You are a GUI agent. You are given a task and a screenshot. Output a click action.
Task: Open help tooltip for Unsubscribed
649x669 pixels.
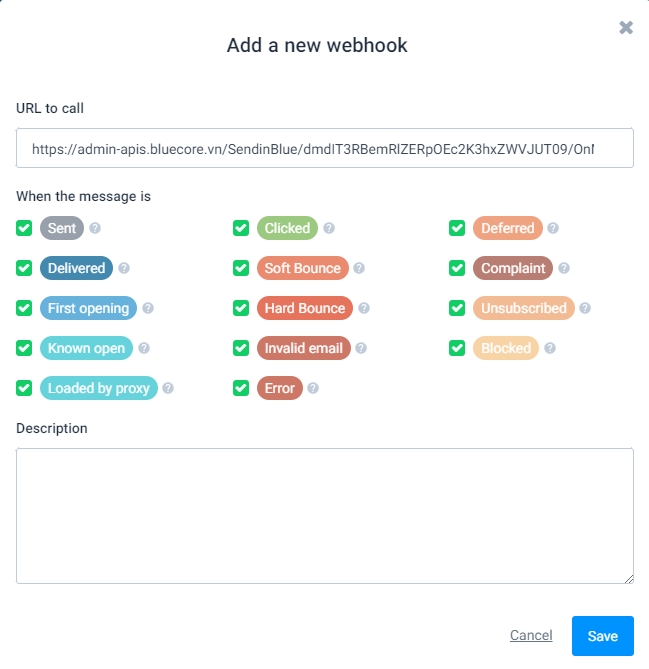click(585, 308)
